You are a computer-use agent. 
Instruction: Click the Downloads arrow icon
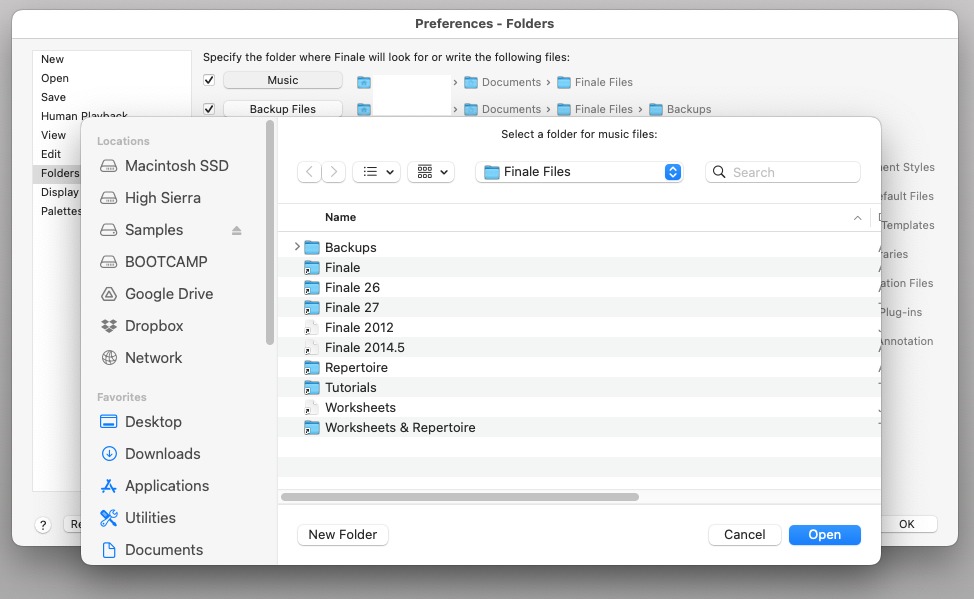(109, 454)
